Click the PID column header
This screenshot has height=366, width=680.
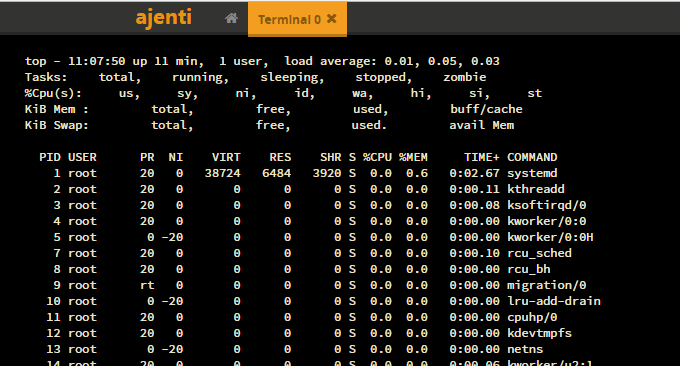coord(50,157)
